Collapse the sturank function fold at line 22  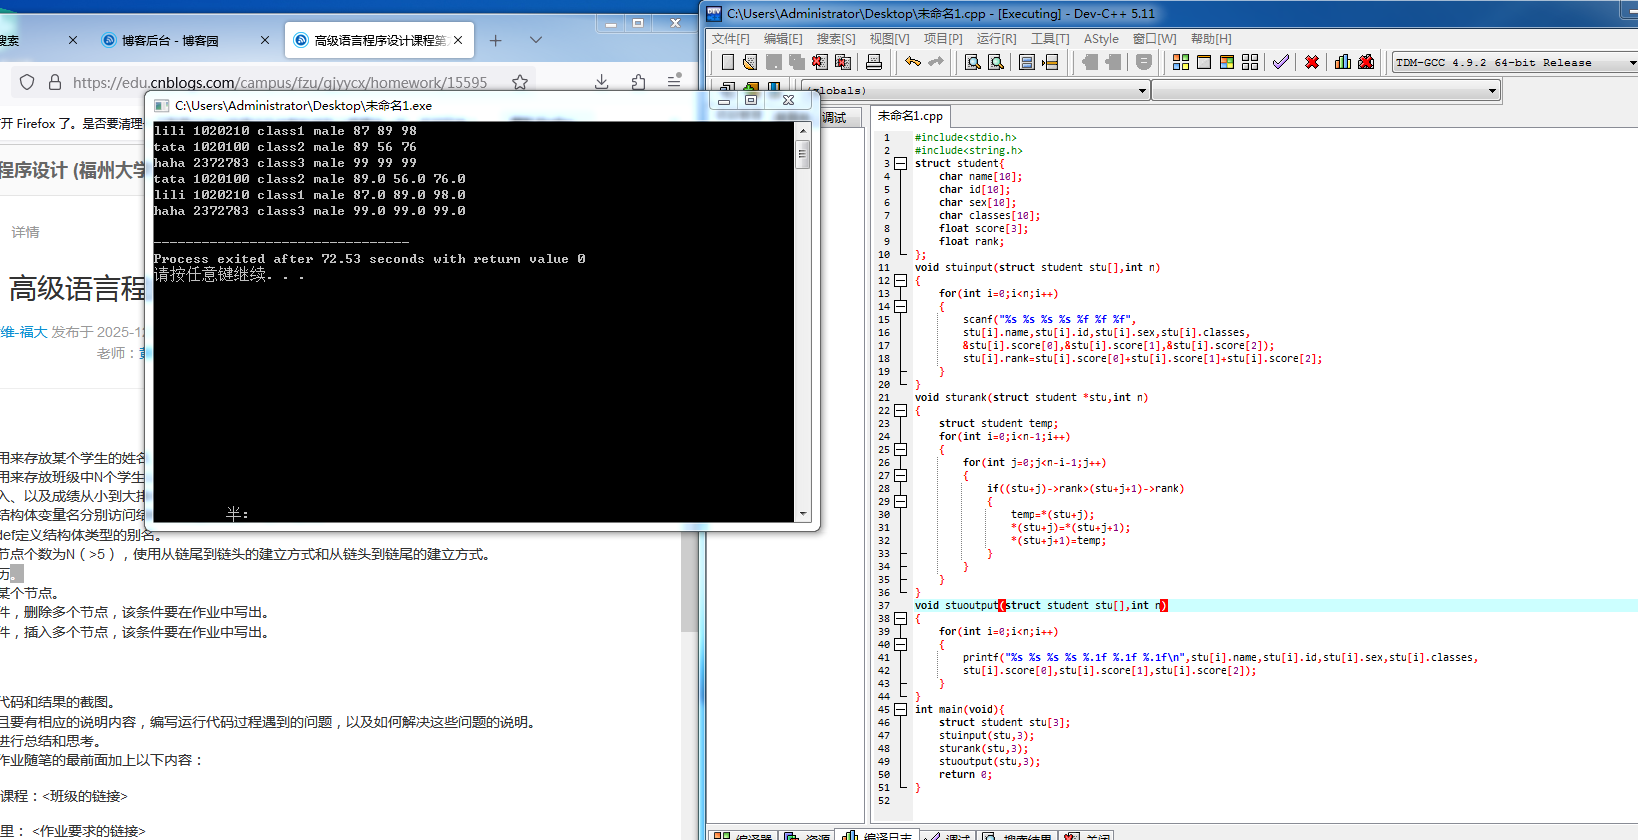click(900, 410)
